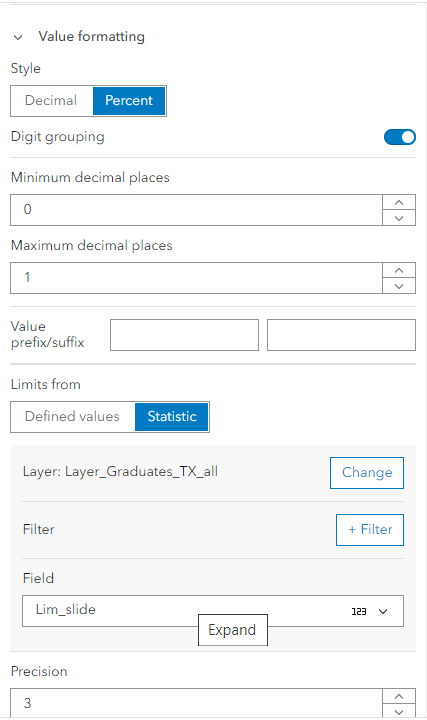Viewport: 427px width, 720px height.
Task: Decrease Minimum decimal places with down arrow
Action: [x=399, y=218]
